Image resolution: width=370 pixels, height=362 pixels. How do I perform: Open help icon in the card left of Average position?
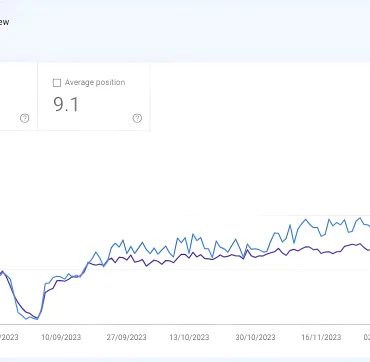[x=25, y=118]
